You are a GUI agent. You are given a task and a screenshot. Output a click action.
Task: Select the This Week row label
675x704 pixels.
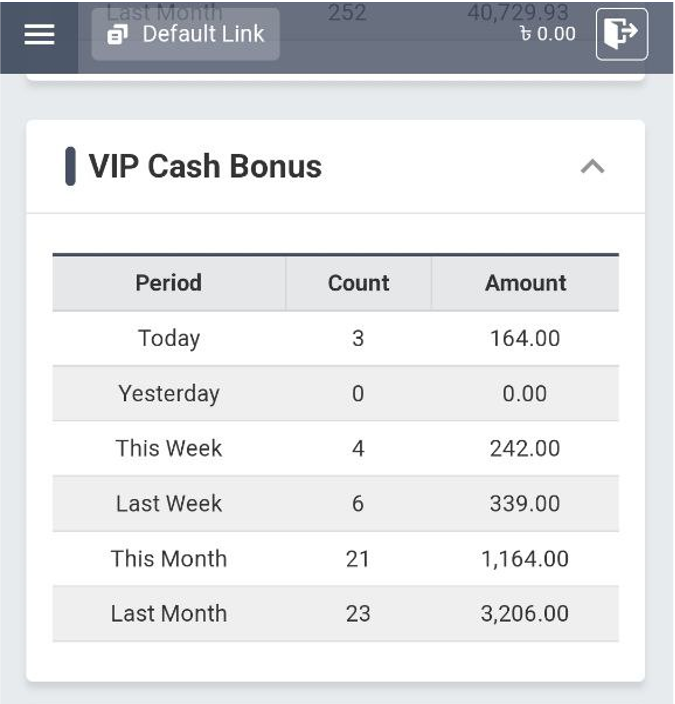(168, 448)
